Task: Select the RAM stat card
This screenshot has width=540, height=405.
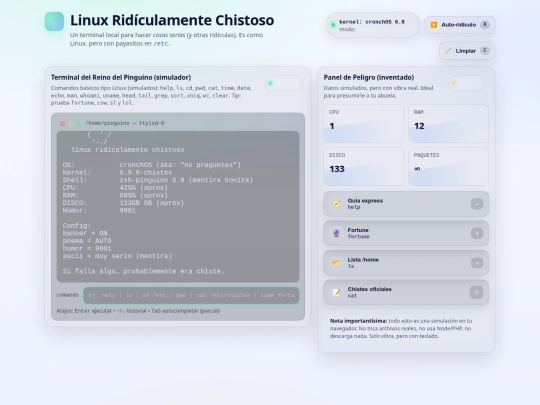Action: pos(448,124)
